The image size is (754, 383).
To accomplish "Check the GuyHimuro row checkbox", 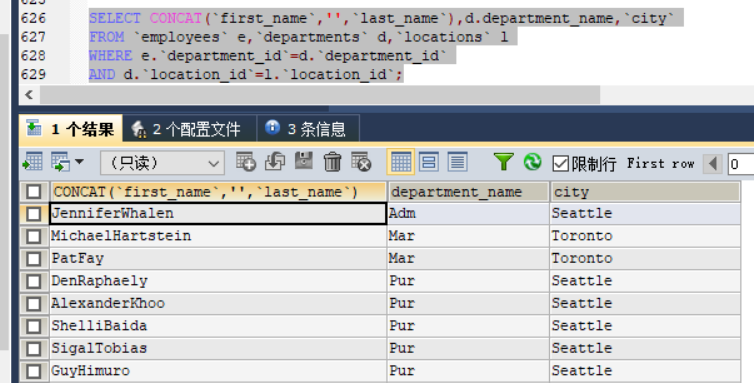I will [34, 371].
